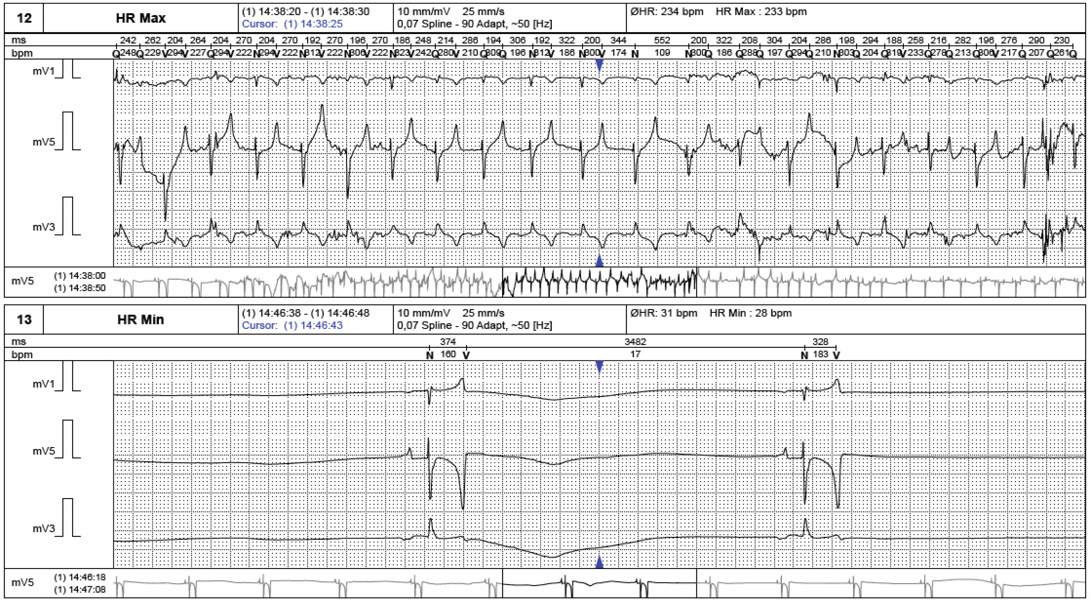Click the blue cursor triangle atop HR Max strip
The height and width of the screenshot is (600, 1091).
point(599,64)
